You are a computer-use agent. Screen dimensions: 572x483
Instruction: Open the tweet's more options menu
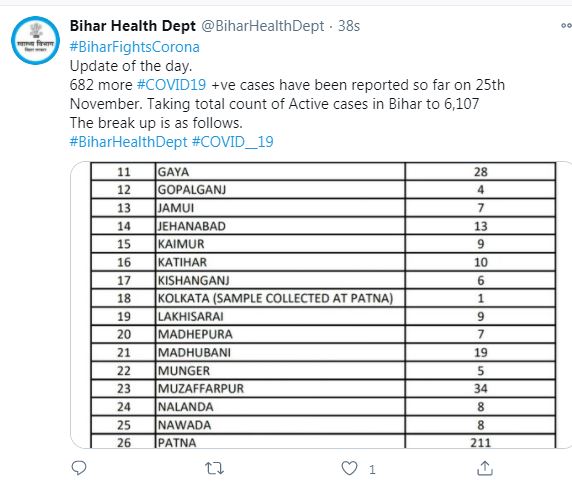tap(566, 26)
